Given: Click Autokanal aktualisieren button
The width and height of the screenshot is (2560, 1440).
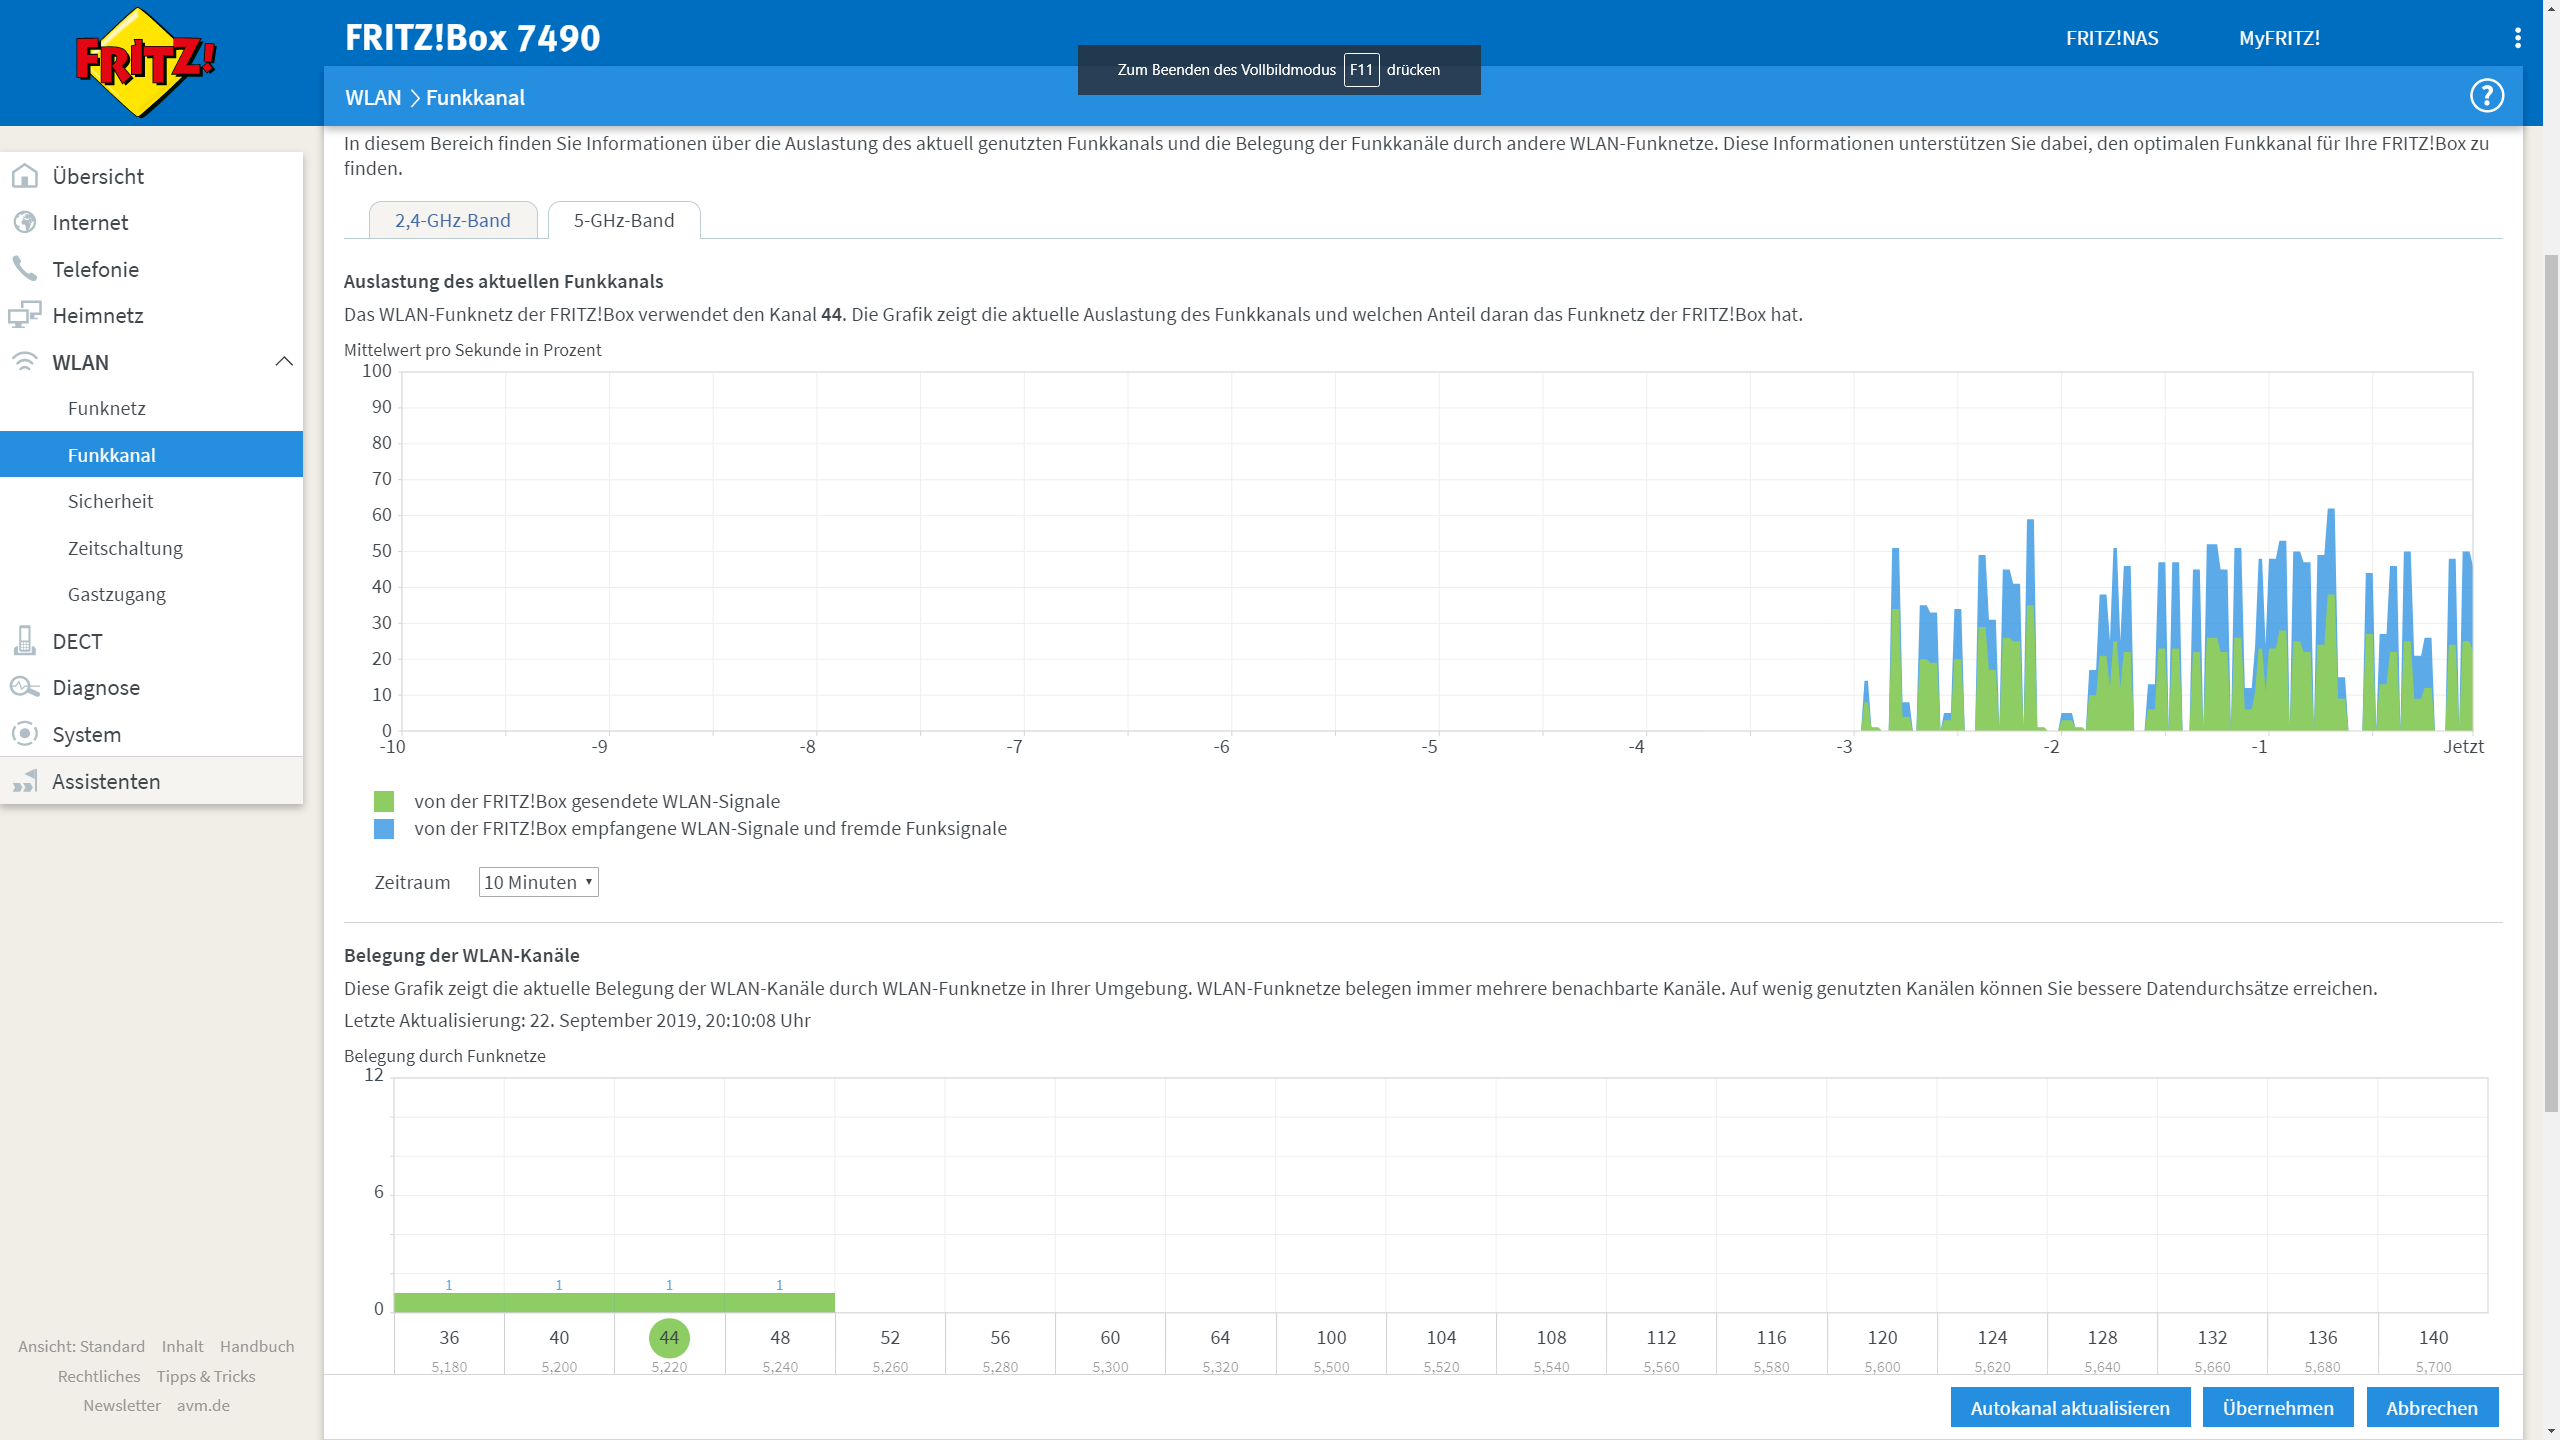Looking at the screenshot, I should (x=2070, y=1408).
